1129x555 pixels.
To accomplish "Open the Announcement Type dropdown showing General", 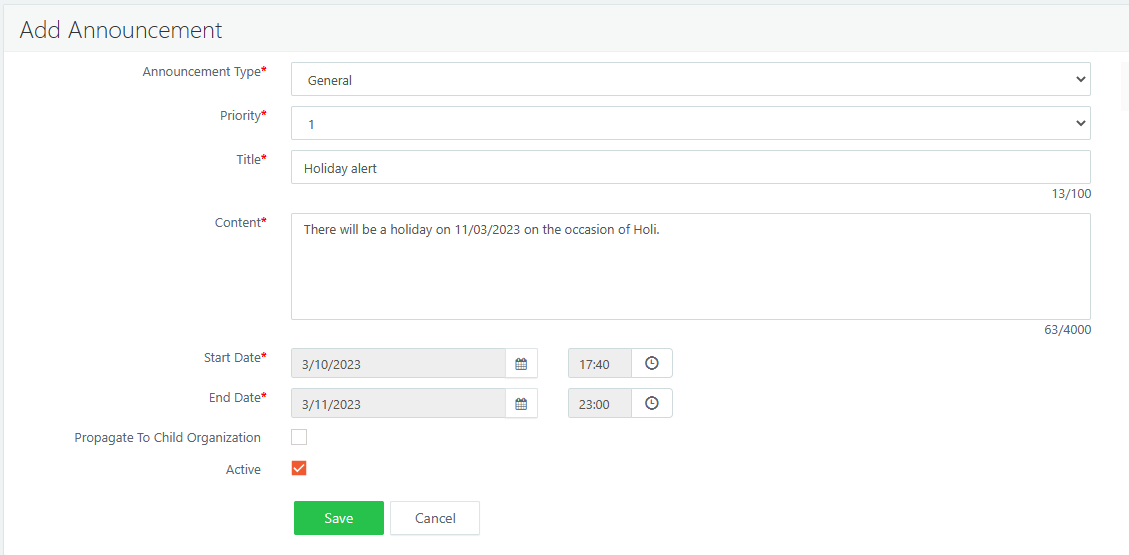I will click(x=690, y=80).
